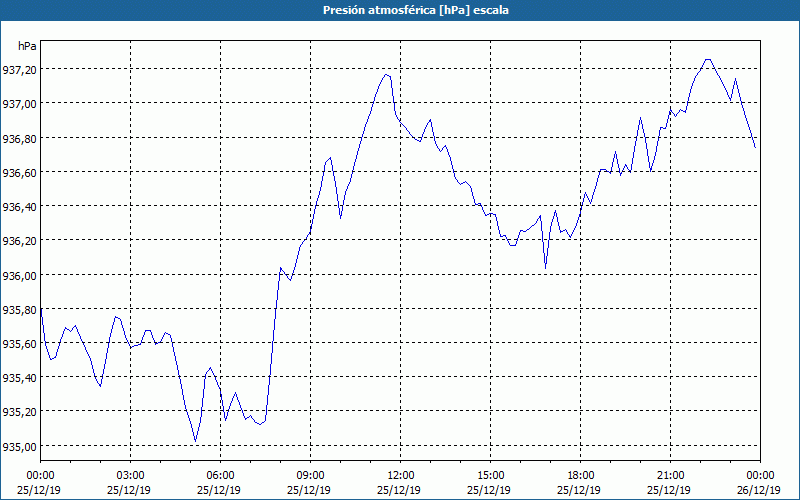Viewport: 800px width, 500px height.
Task: Select the 936,40 y-axis label
Action: (19, 207)
